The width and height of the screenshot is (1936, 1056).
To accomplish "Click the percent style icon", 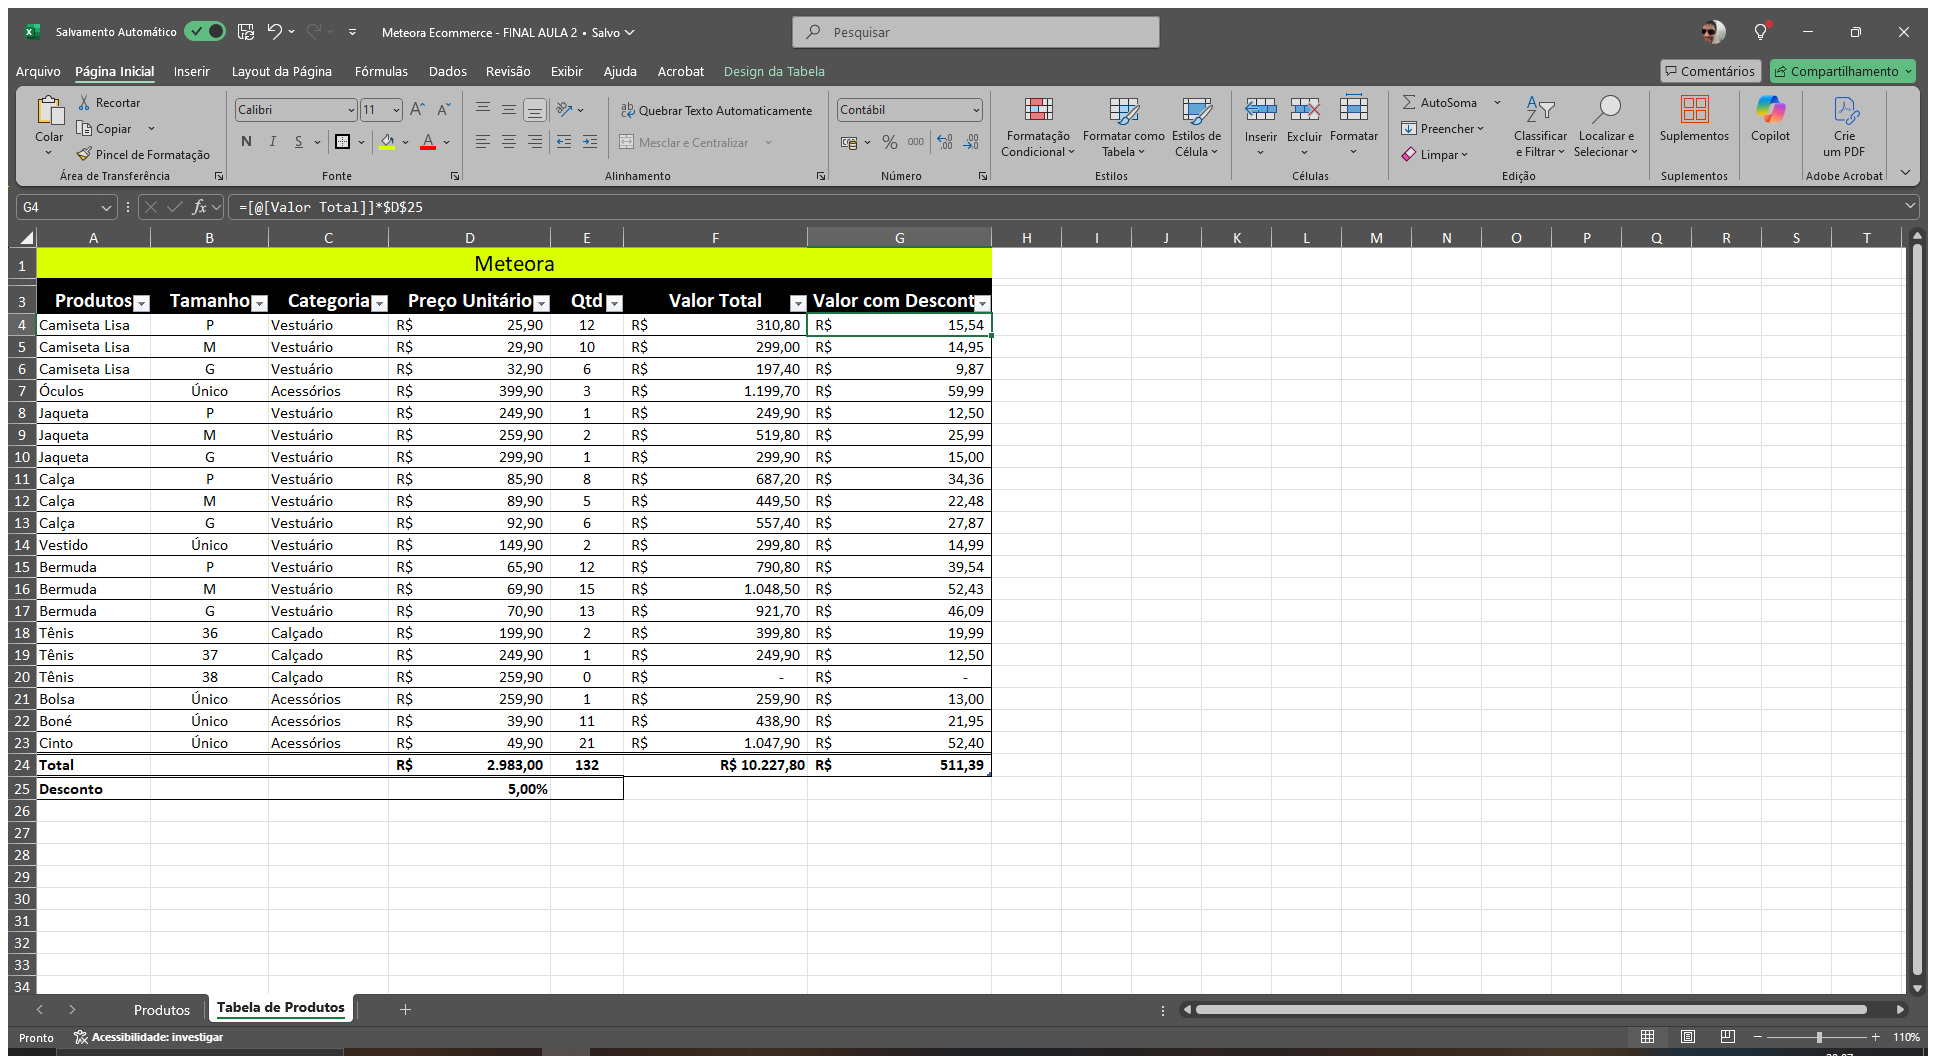I will [889, 142].
